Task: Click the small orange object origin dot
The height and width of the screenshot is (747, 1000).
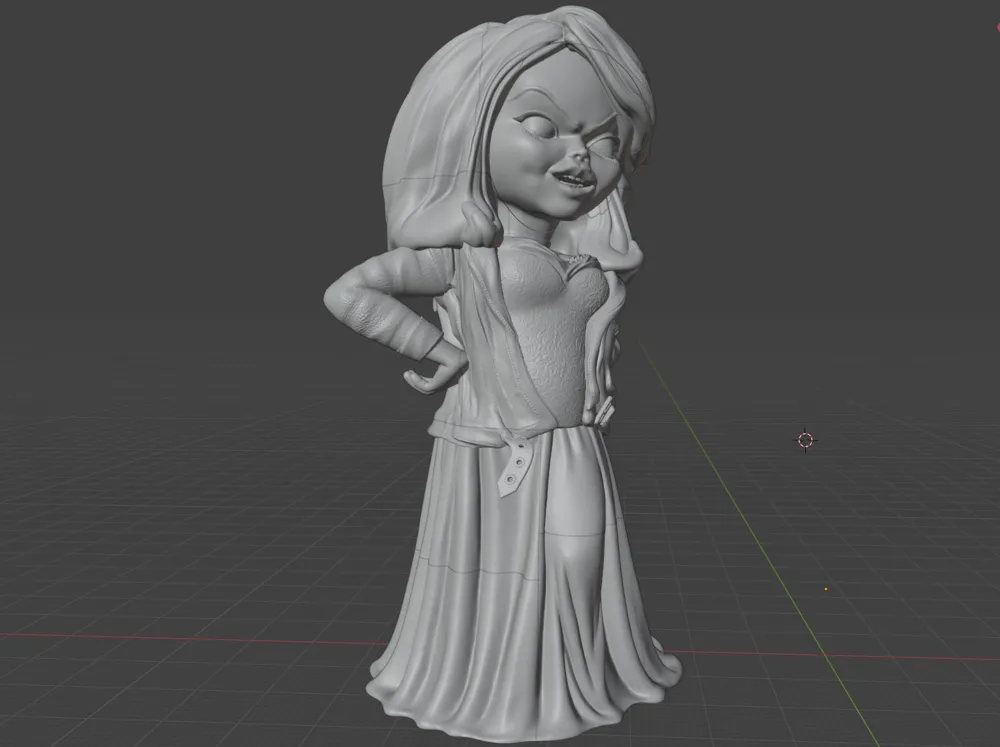Action: (826, 589)
